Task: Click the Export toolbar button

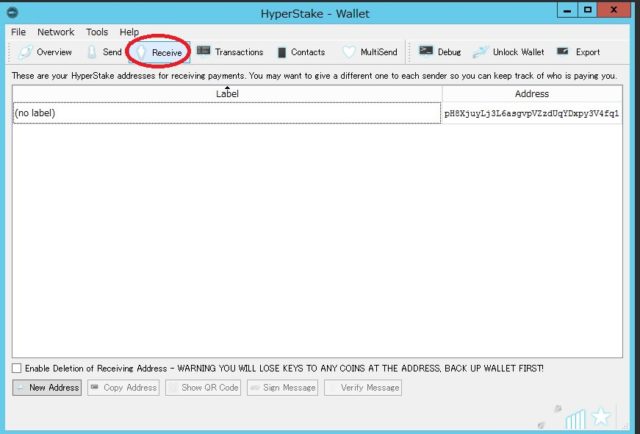Action: point(578,52)
